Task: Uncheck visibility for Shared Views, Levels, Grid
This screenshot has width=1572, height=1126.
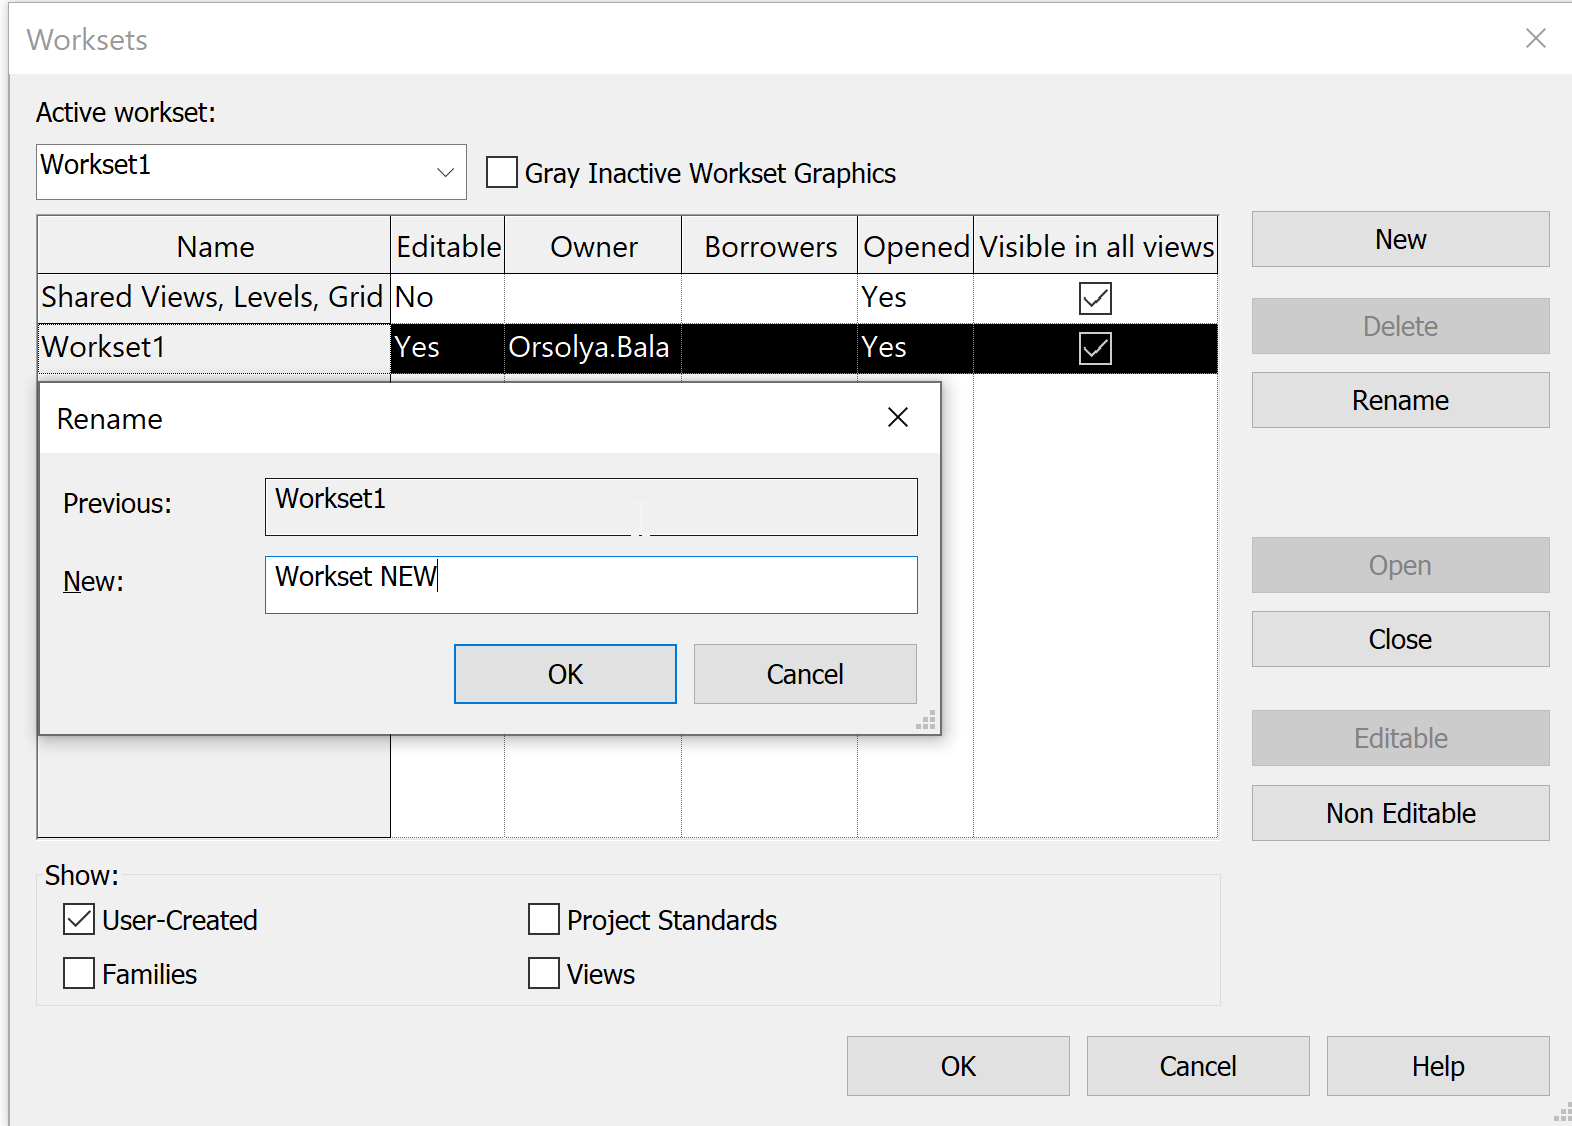Action: [1095, 298]
